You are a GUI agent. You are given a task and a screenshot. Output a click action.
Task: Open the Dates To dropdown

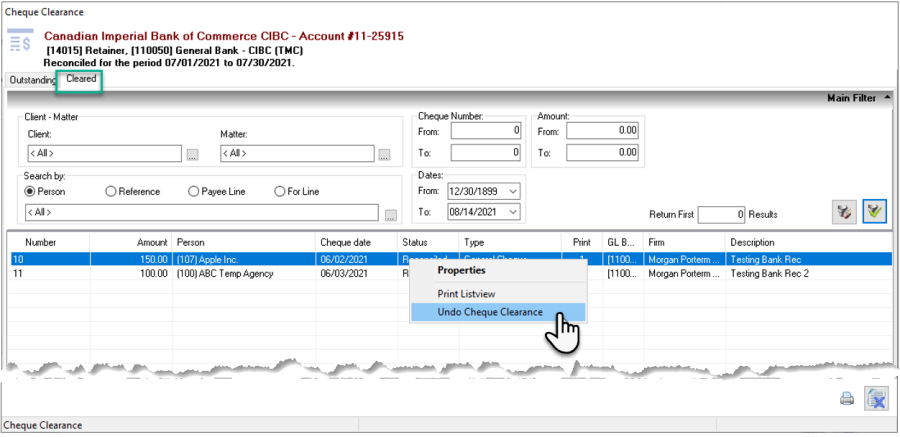pos(513,212)
